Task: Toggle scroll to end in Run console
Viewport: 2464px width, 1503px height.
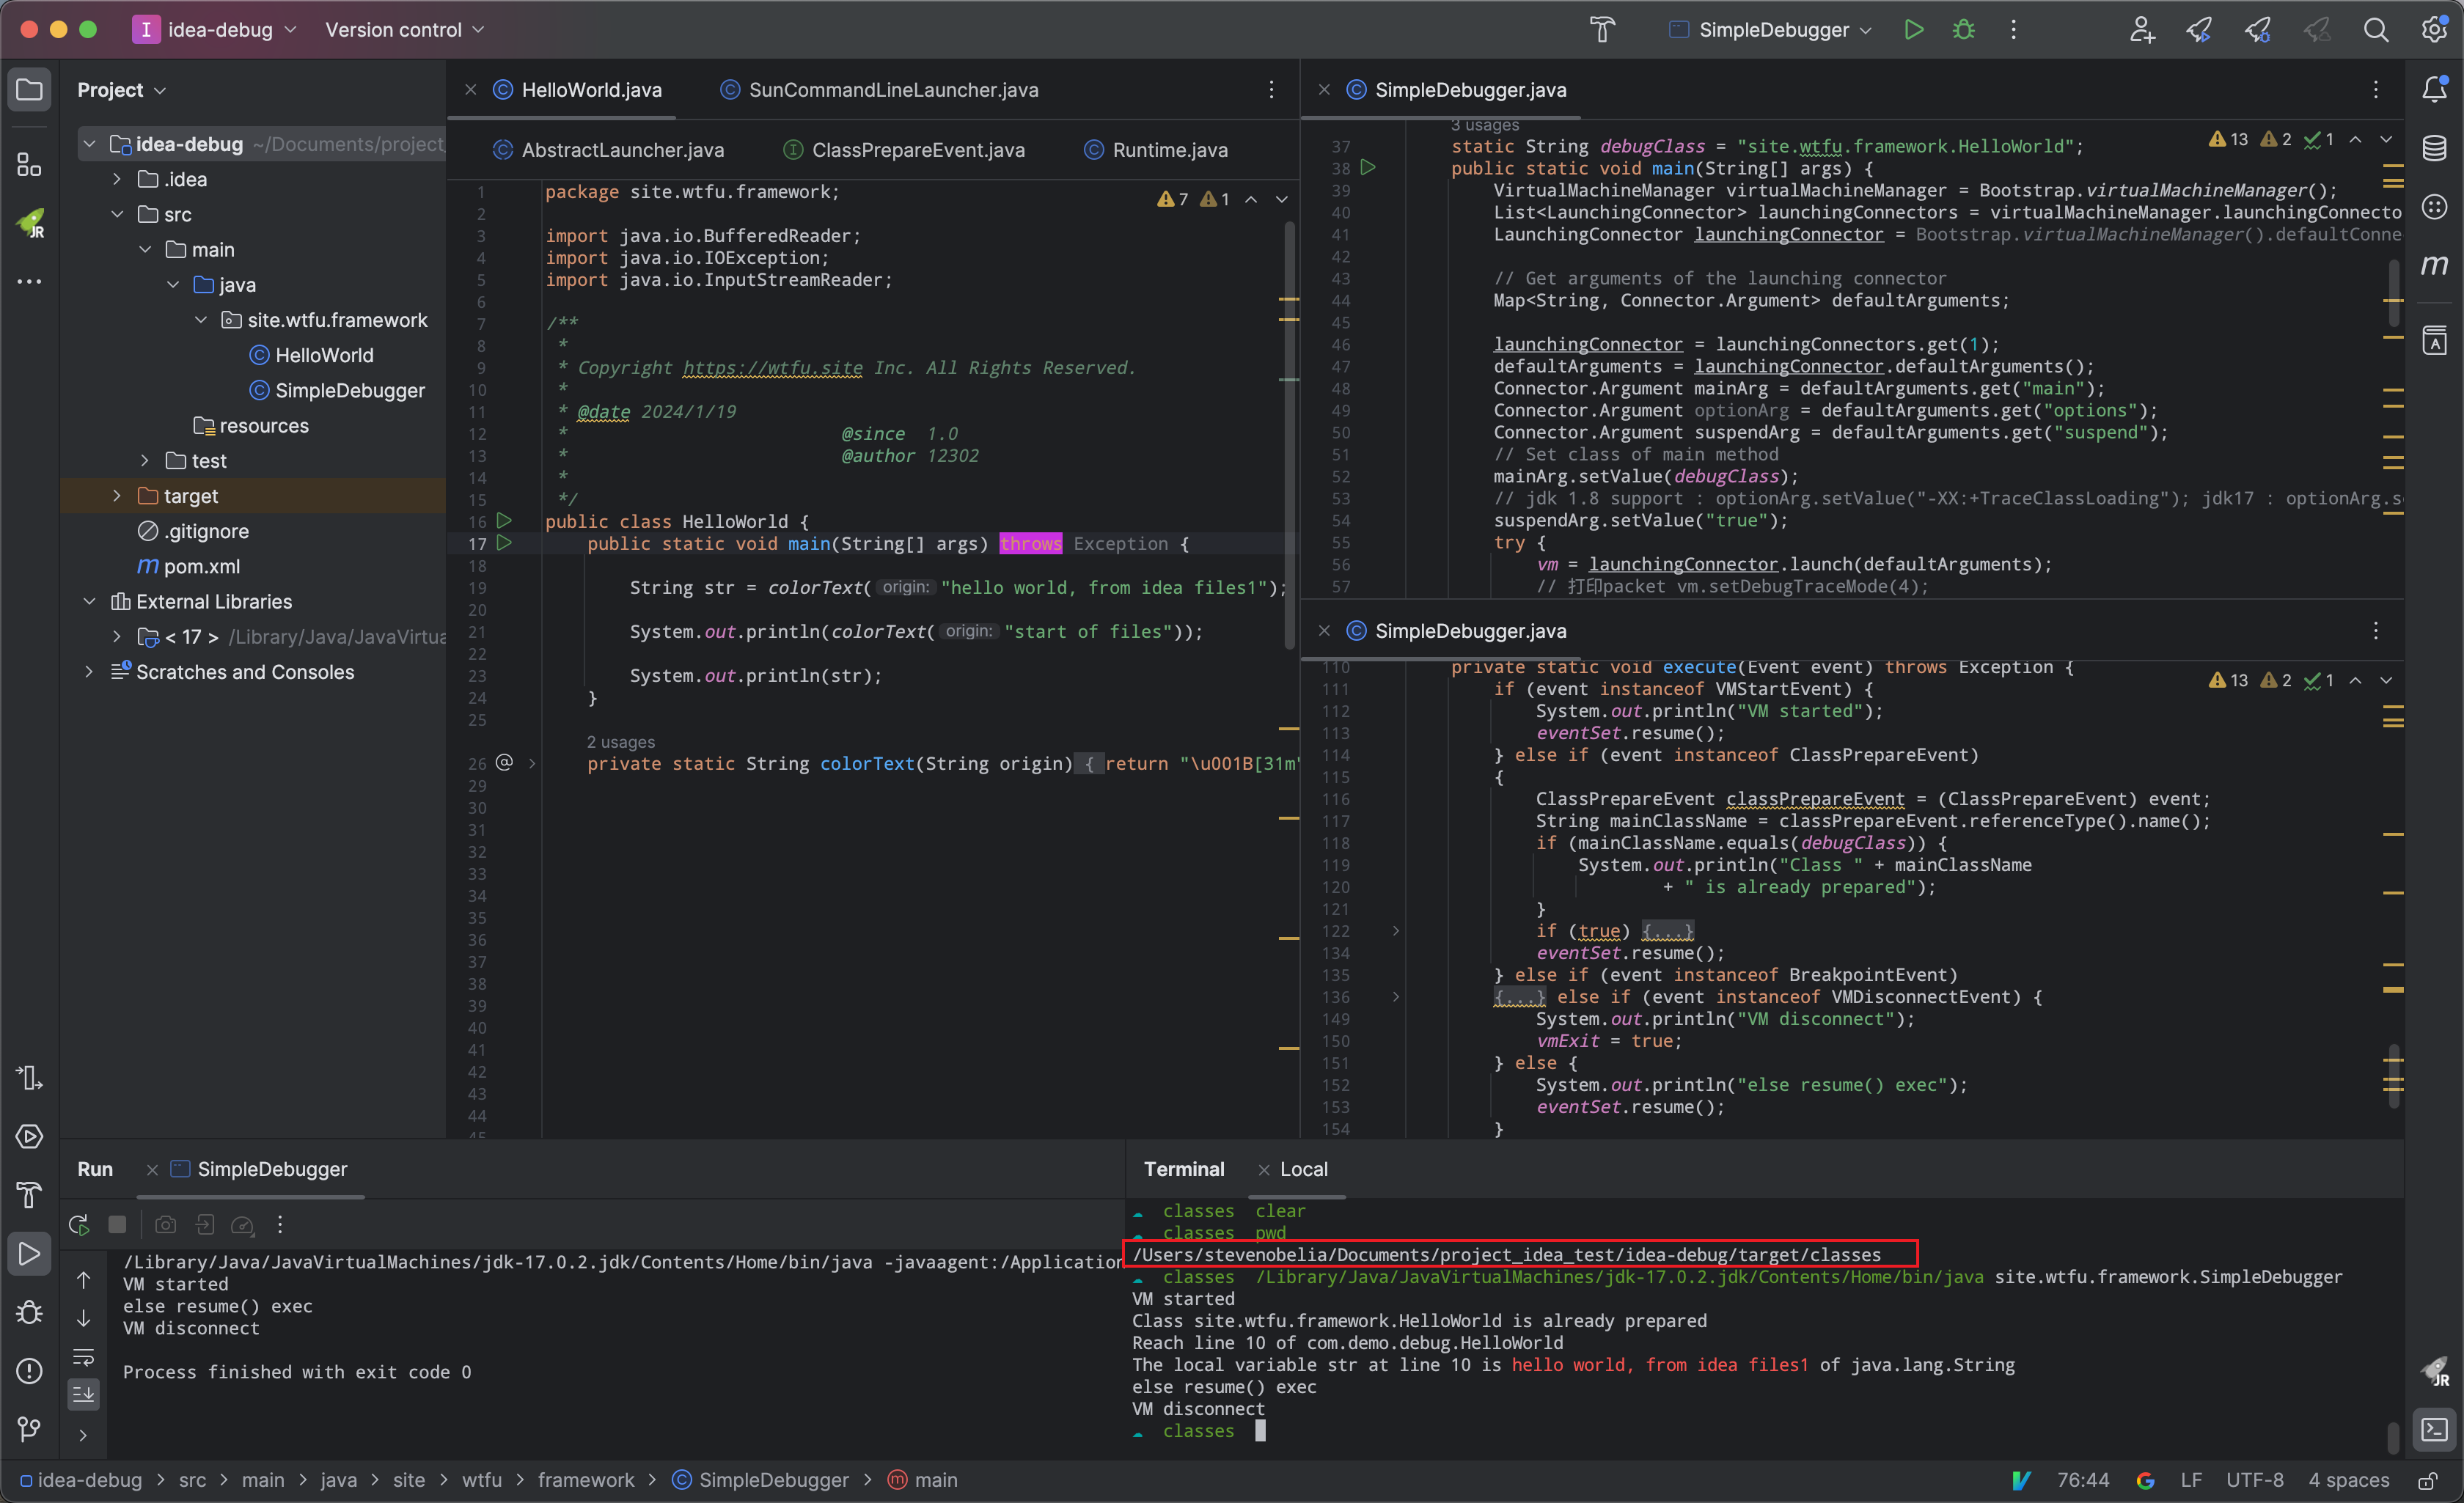Action: 84,1393
